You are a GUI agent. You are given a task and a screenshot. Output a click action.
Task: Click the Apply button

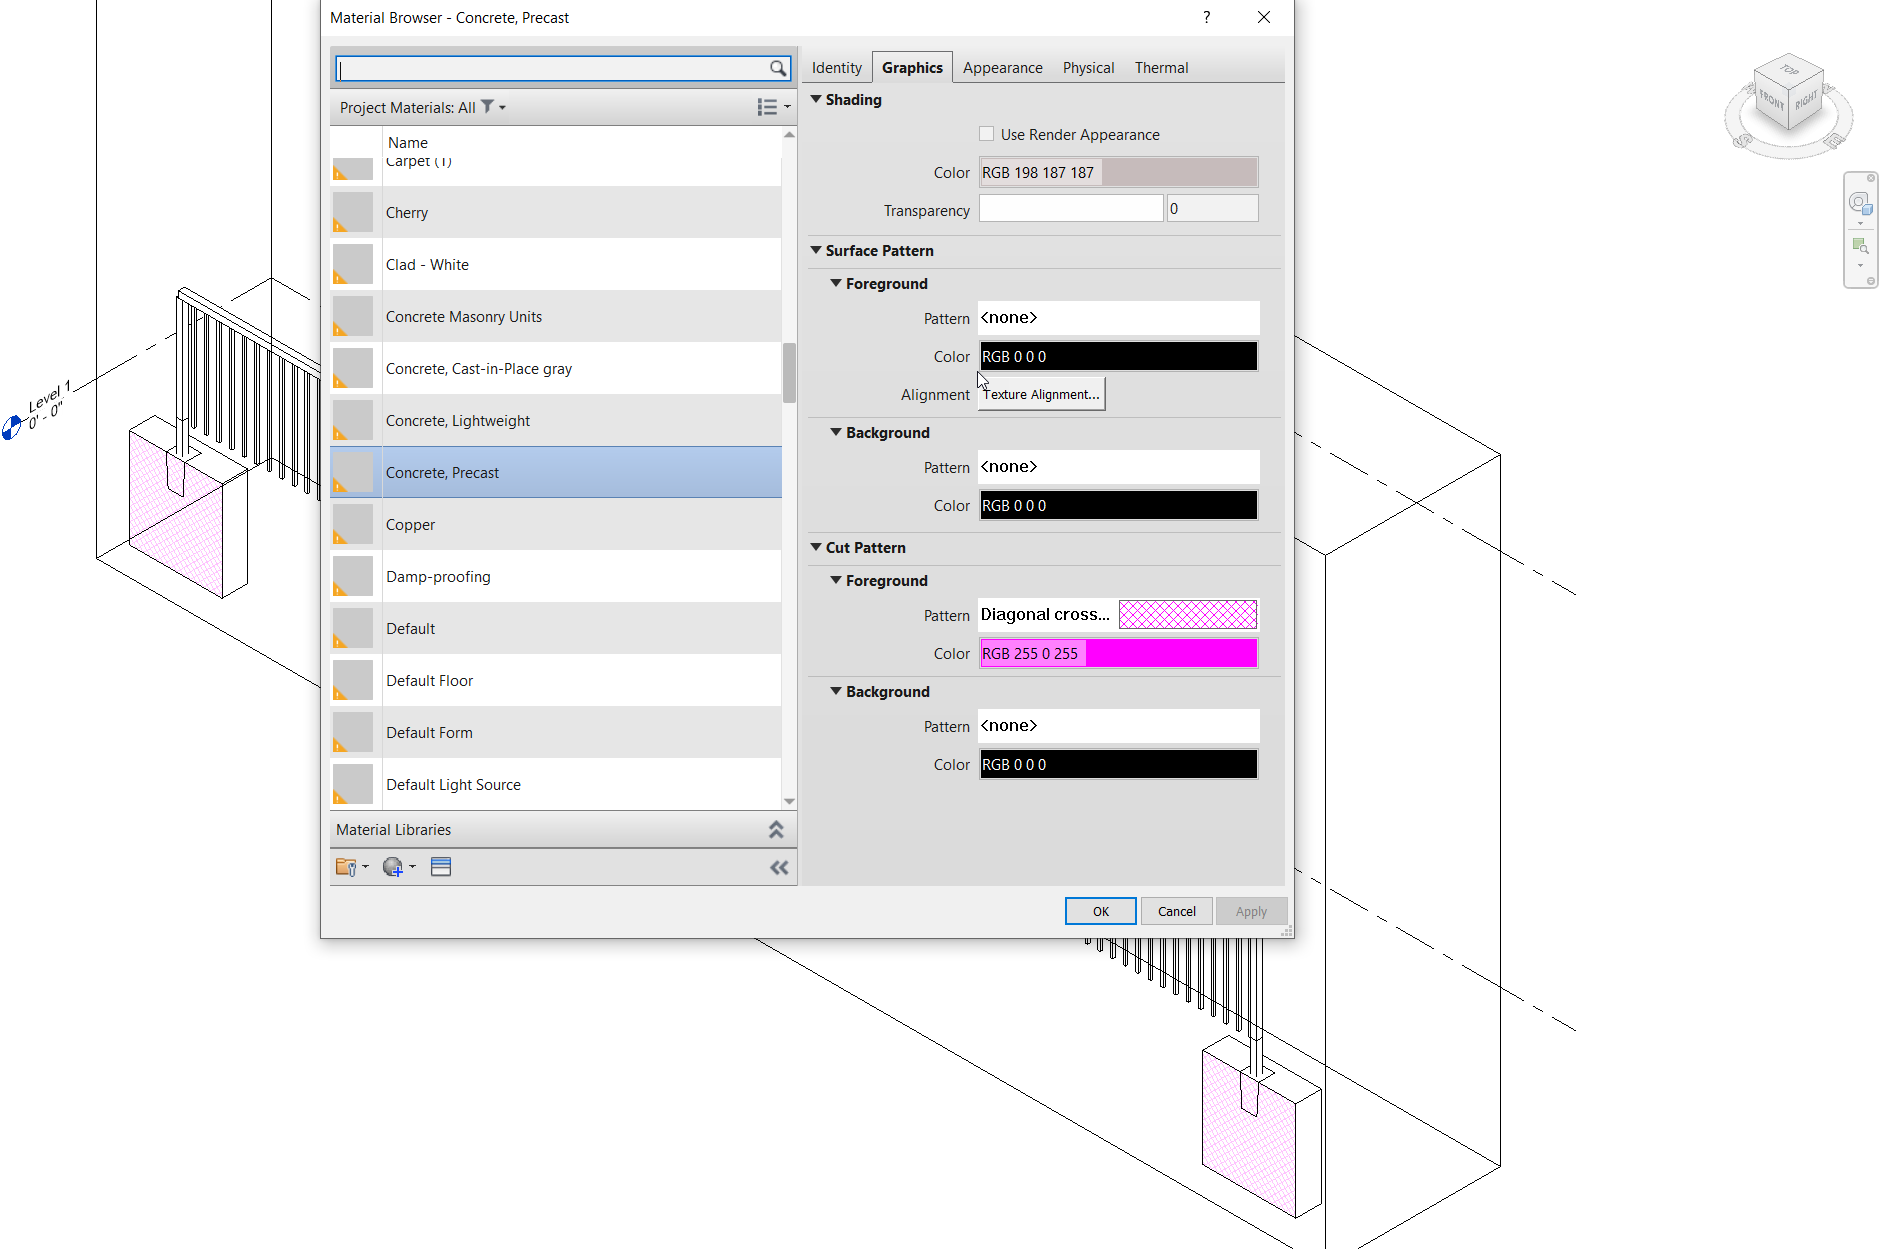1251,911
